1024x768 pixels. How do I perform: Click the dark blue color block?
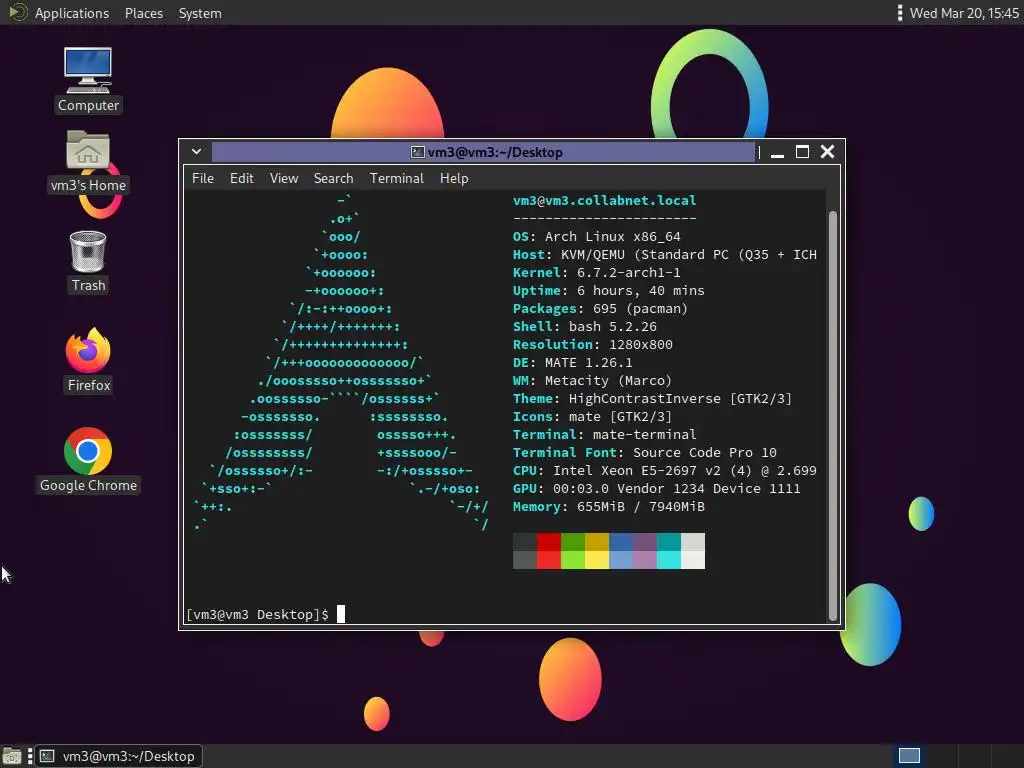621,542
